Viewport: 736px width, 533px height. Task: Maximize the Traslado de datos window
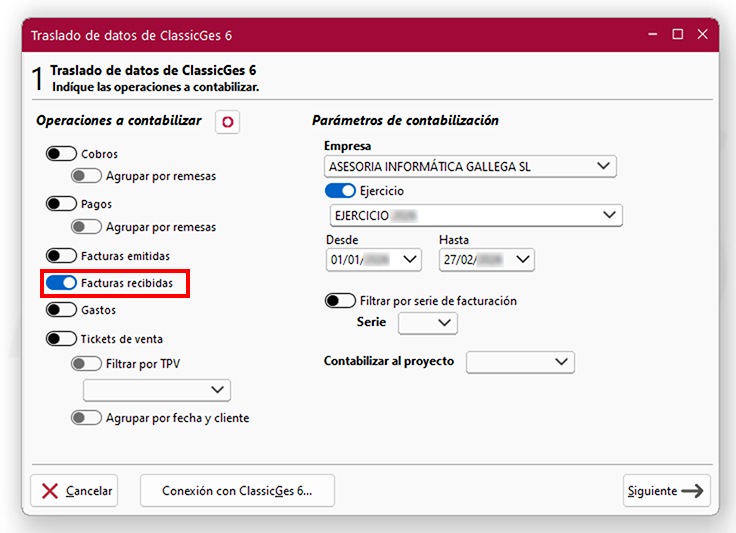(677, 34)
